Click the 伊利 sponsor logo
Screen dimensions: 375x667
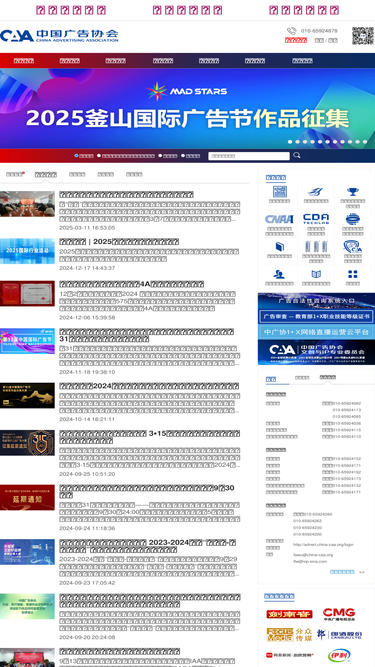coord(339,655)
